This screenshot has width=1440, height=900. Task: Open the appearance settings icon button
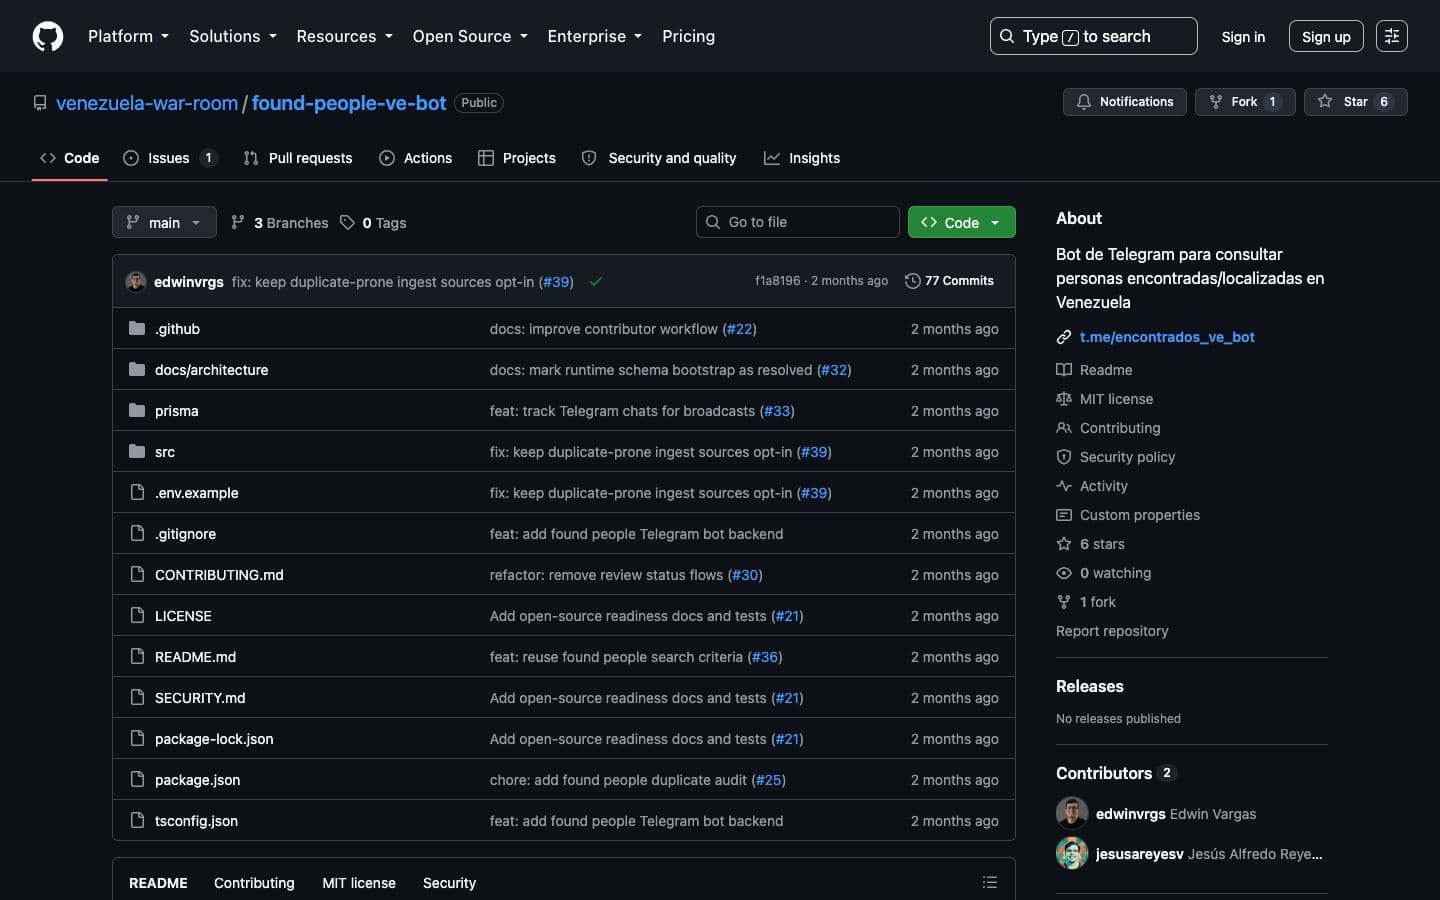pyautogui.click(x=1391, y=36)
